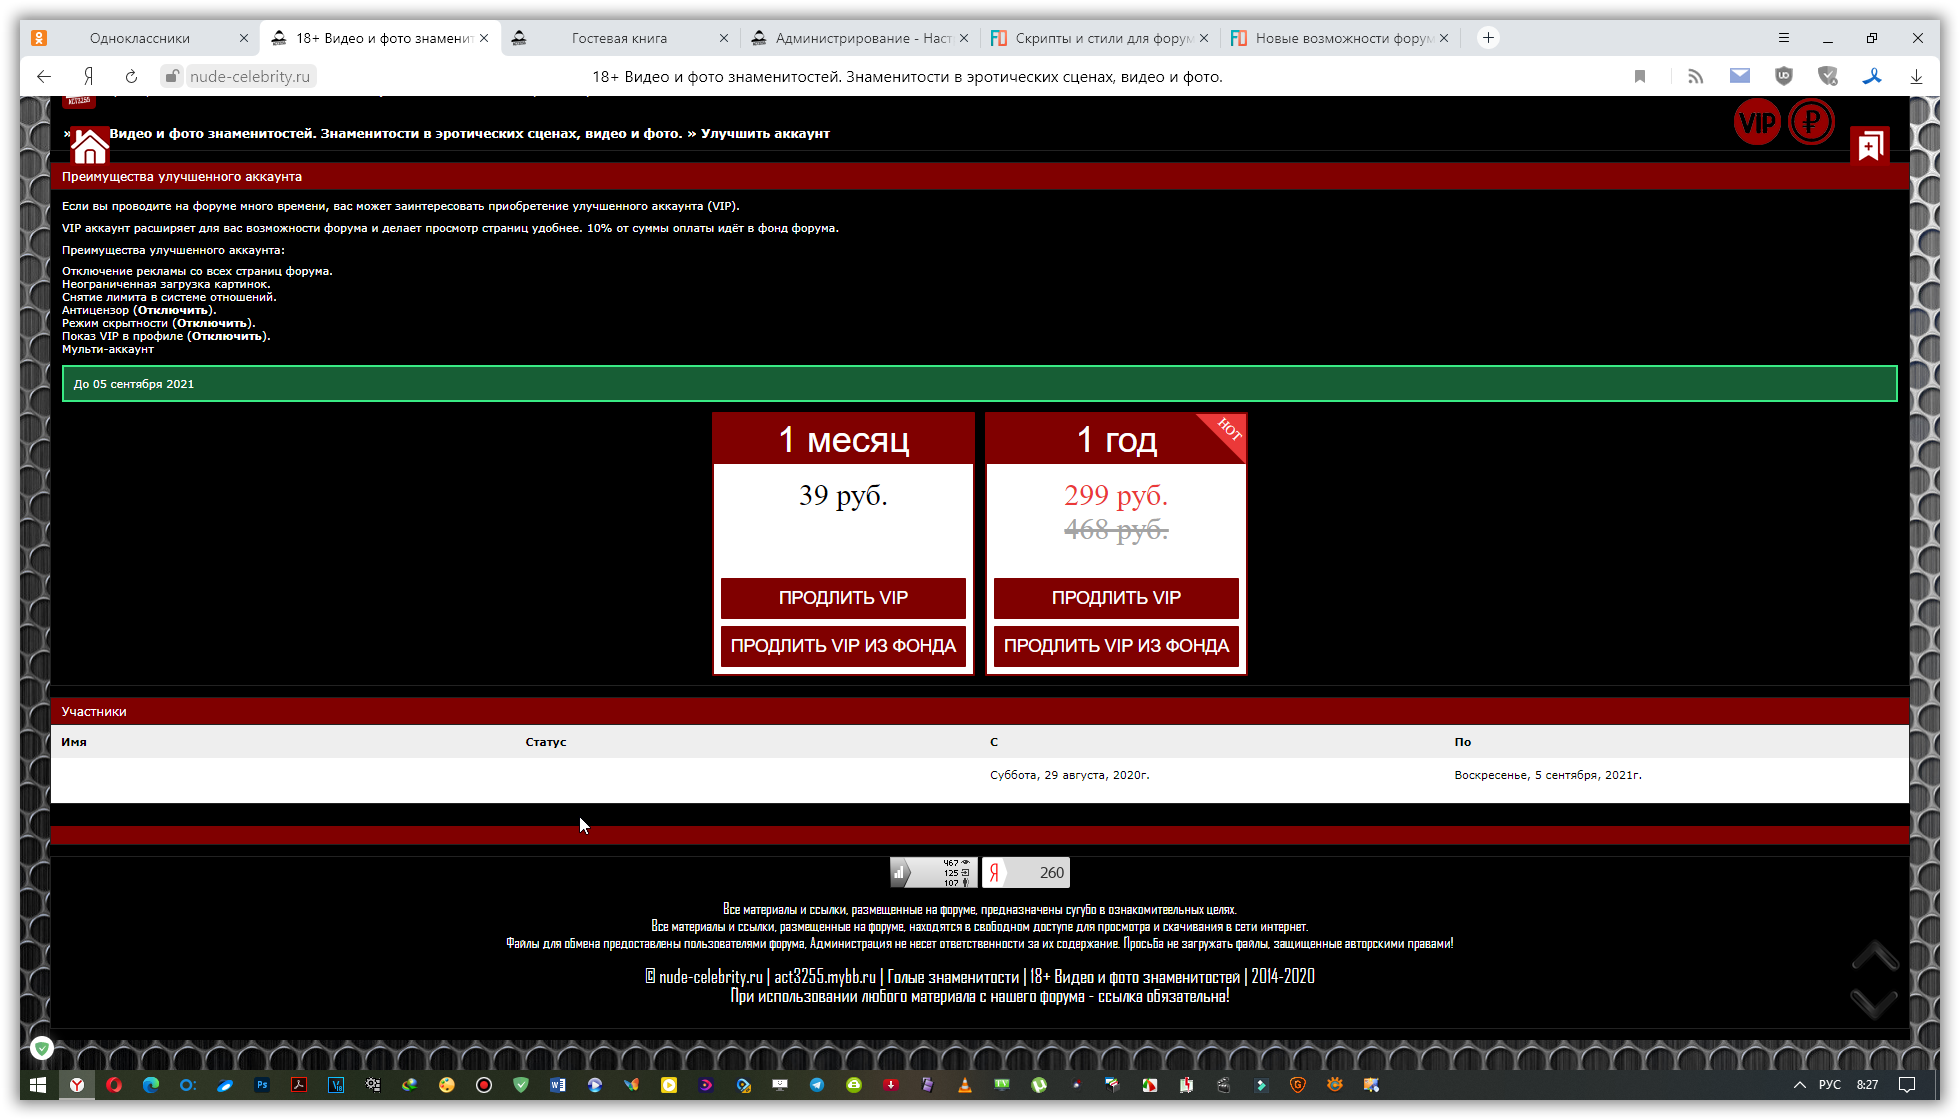The height and width of the screenshot is (1120, 1960).
Task: Show hidden system tray icons chevron
Action: click(x=1799, y=1085)
